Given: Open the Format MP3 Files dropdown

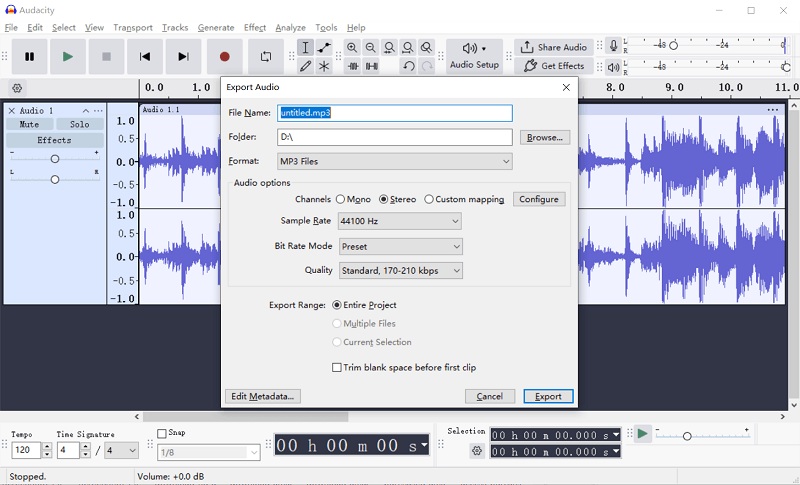Looking at the screenshot, I should click(395, 162).
